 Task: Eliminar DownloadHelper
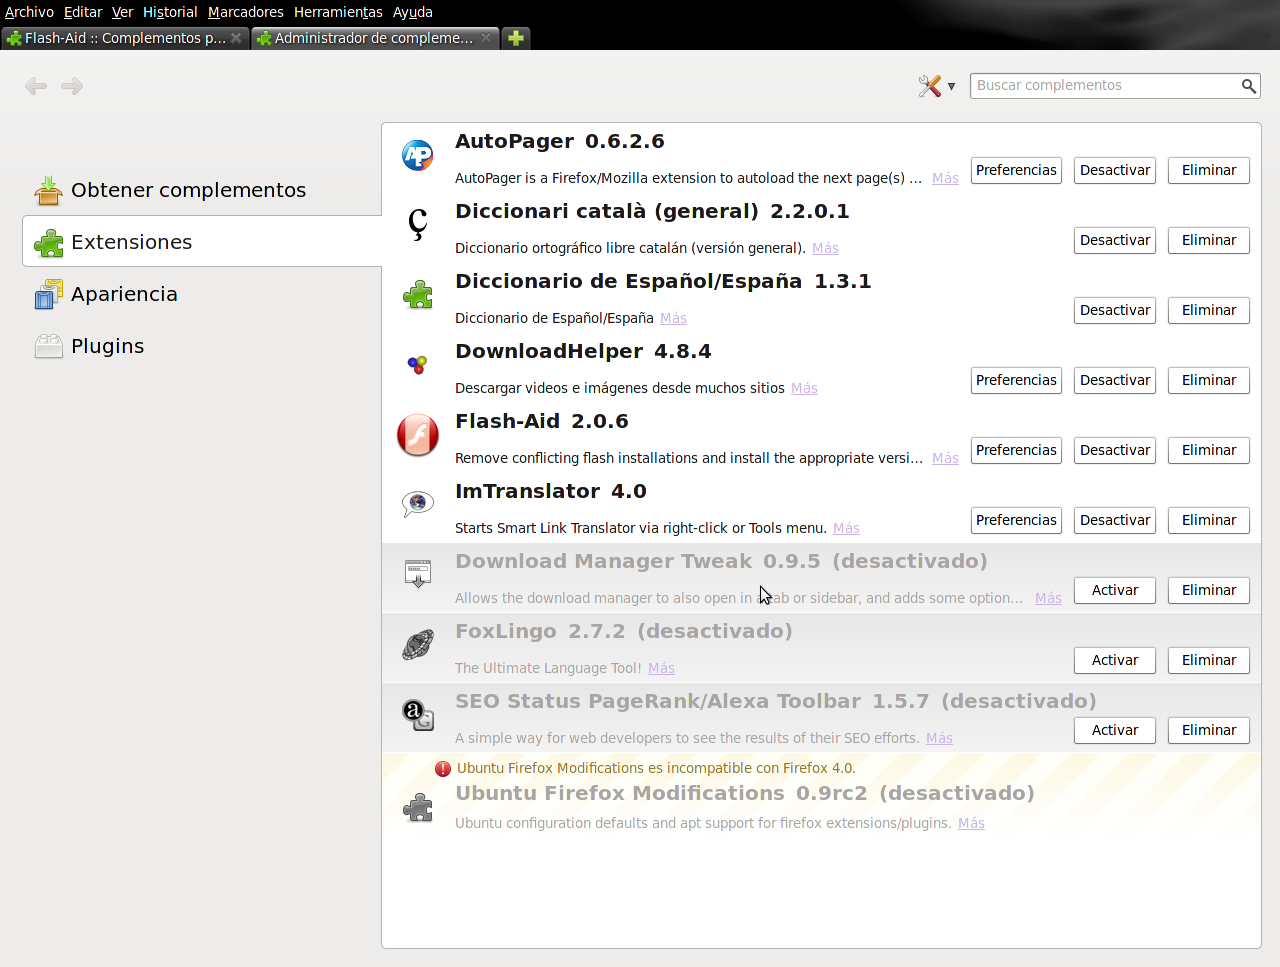[1209, 380]
